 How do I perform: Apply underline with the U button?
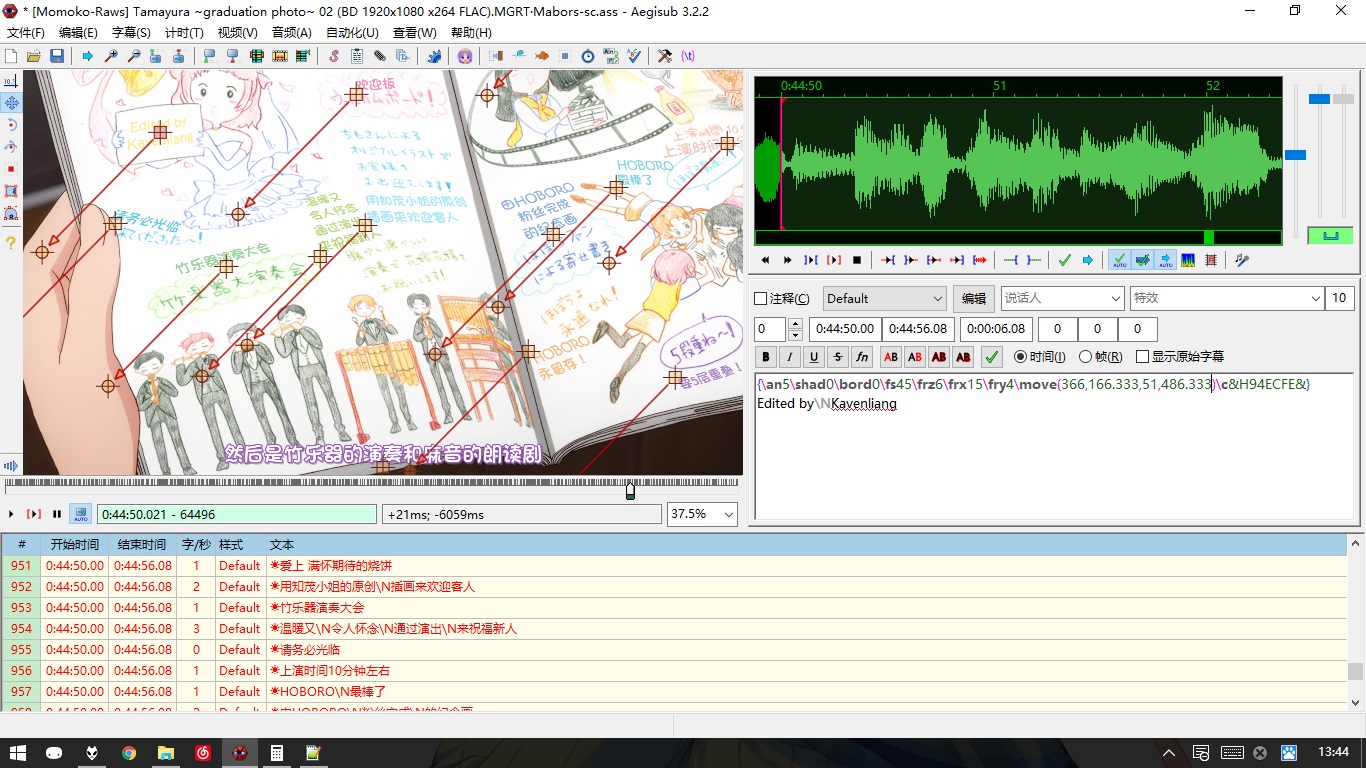coord(814,356)
